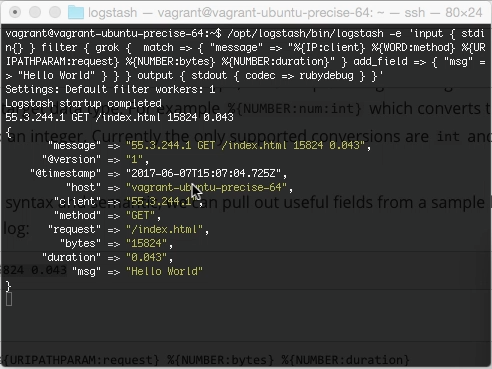Click the "@timestamp" key in output

pyautogui.click(x=65, y=173)
